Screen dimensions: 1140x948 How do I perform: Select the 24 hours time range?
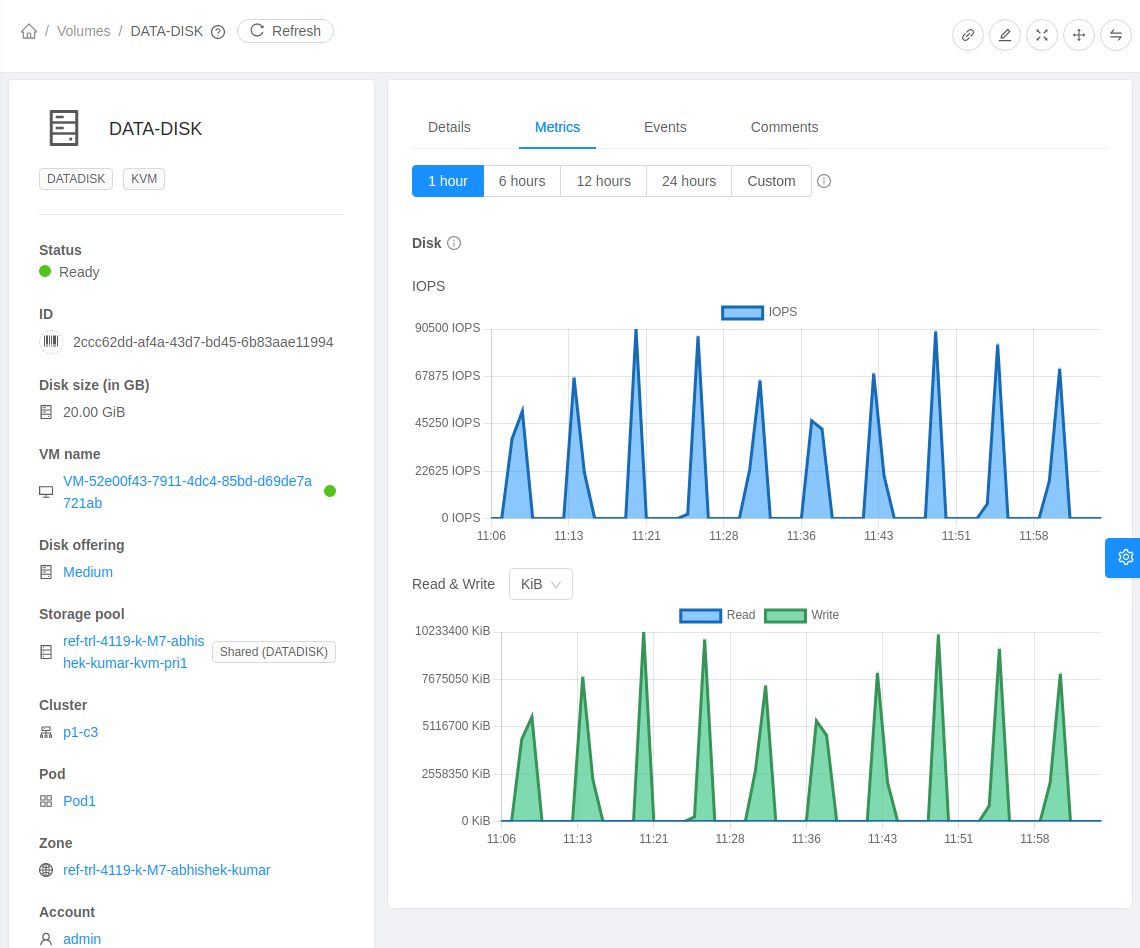(688, 181)
